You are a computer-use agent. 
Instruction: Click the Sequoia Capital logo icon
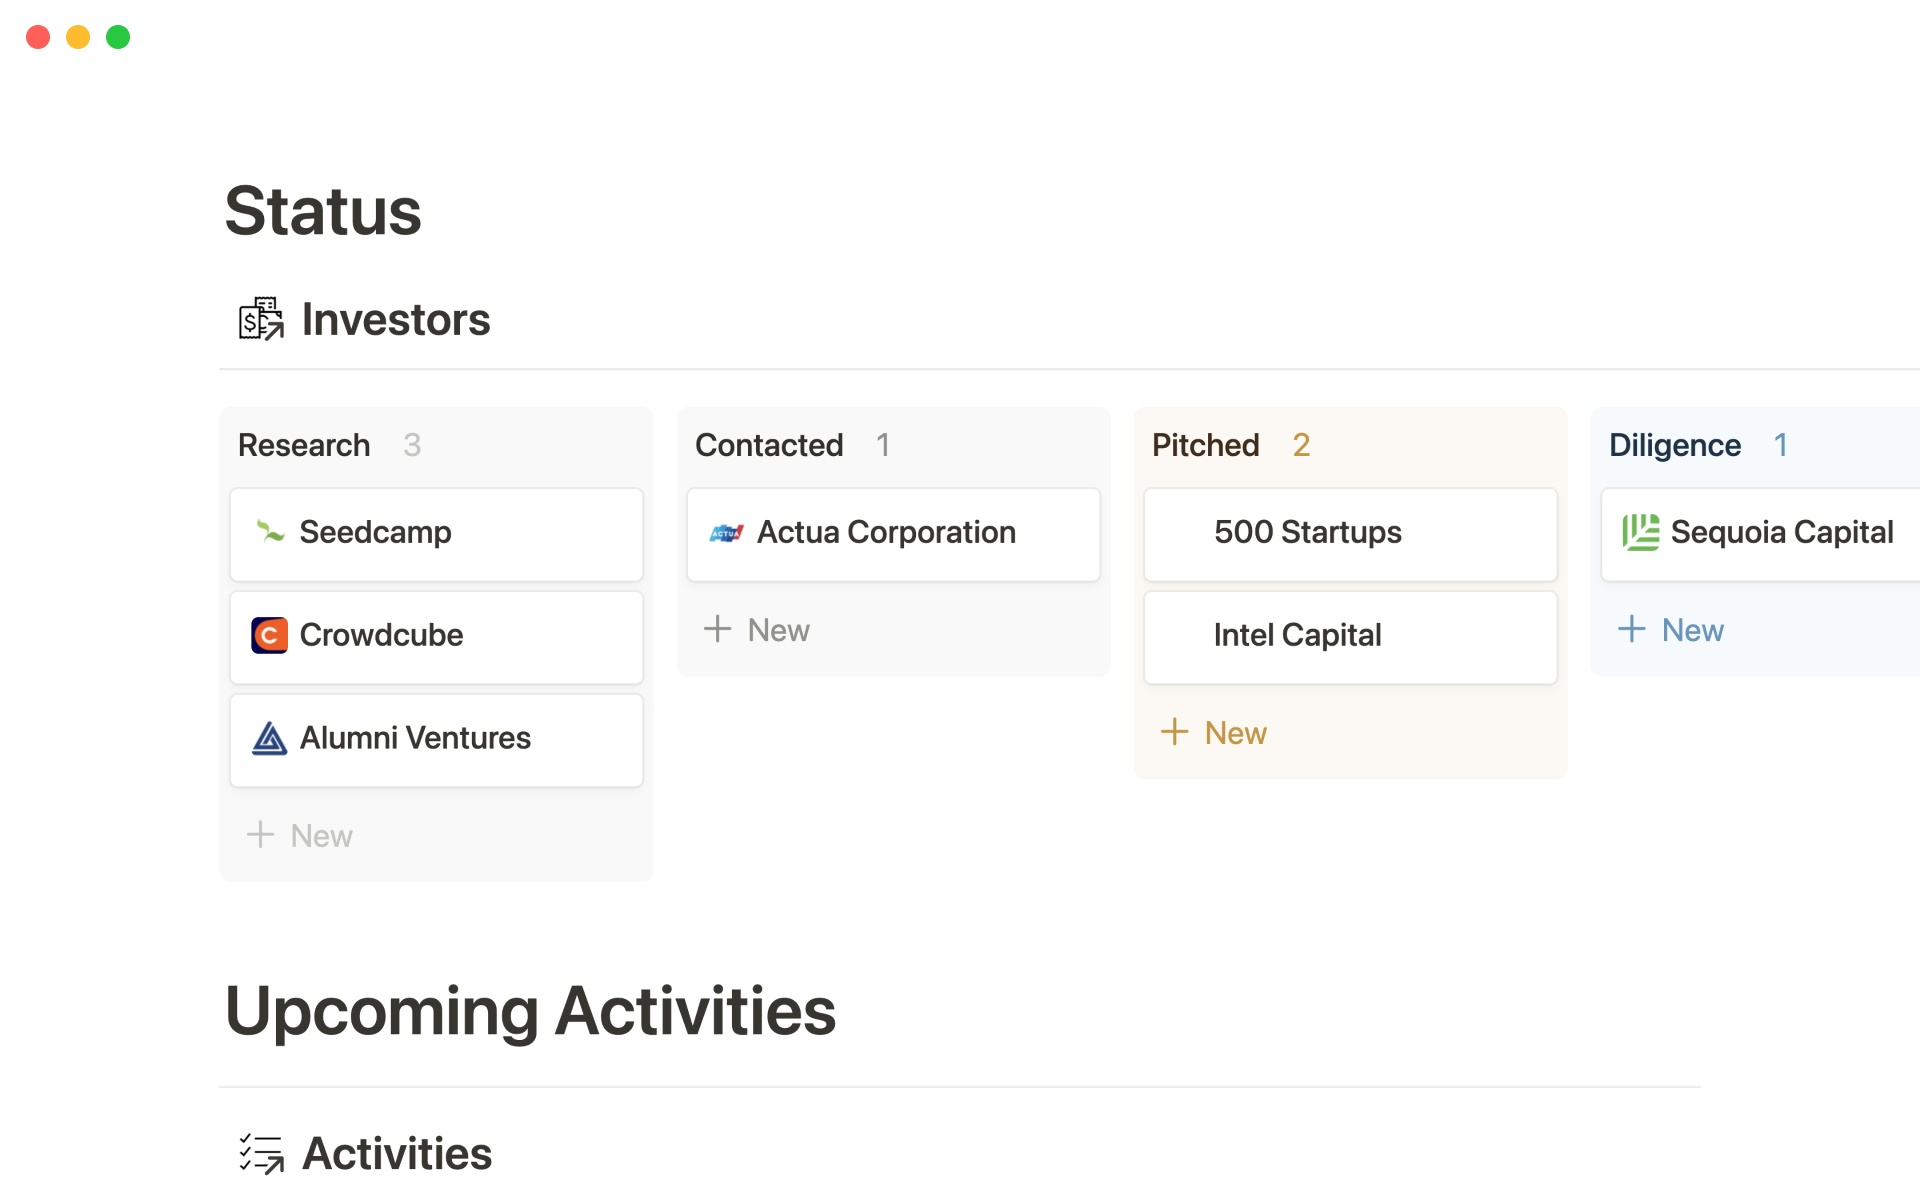(x=1640, y=532)
